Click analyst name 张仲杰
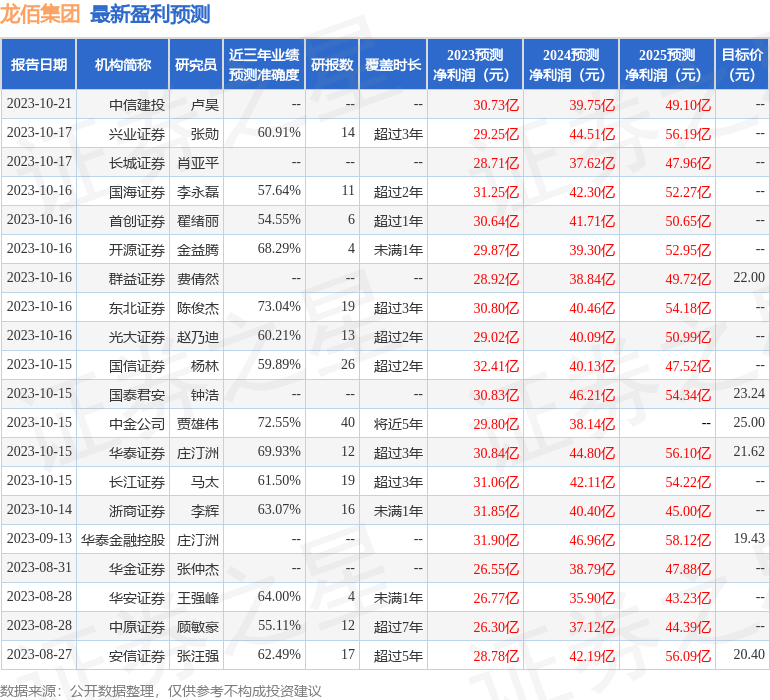The image size is (770, 700). (x=198, y=568)
